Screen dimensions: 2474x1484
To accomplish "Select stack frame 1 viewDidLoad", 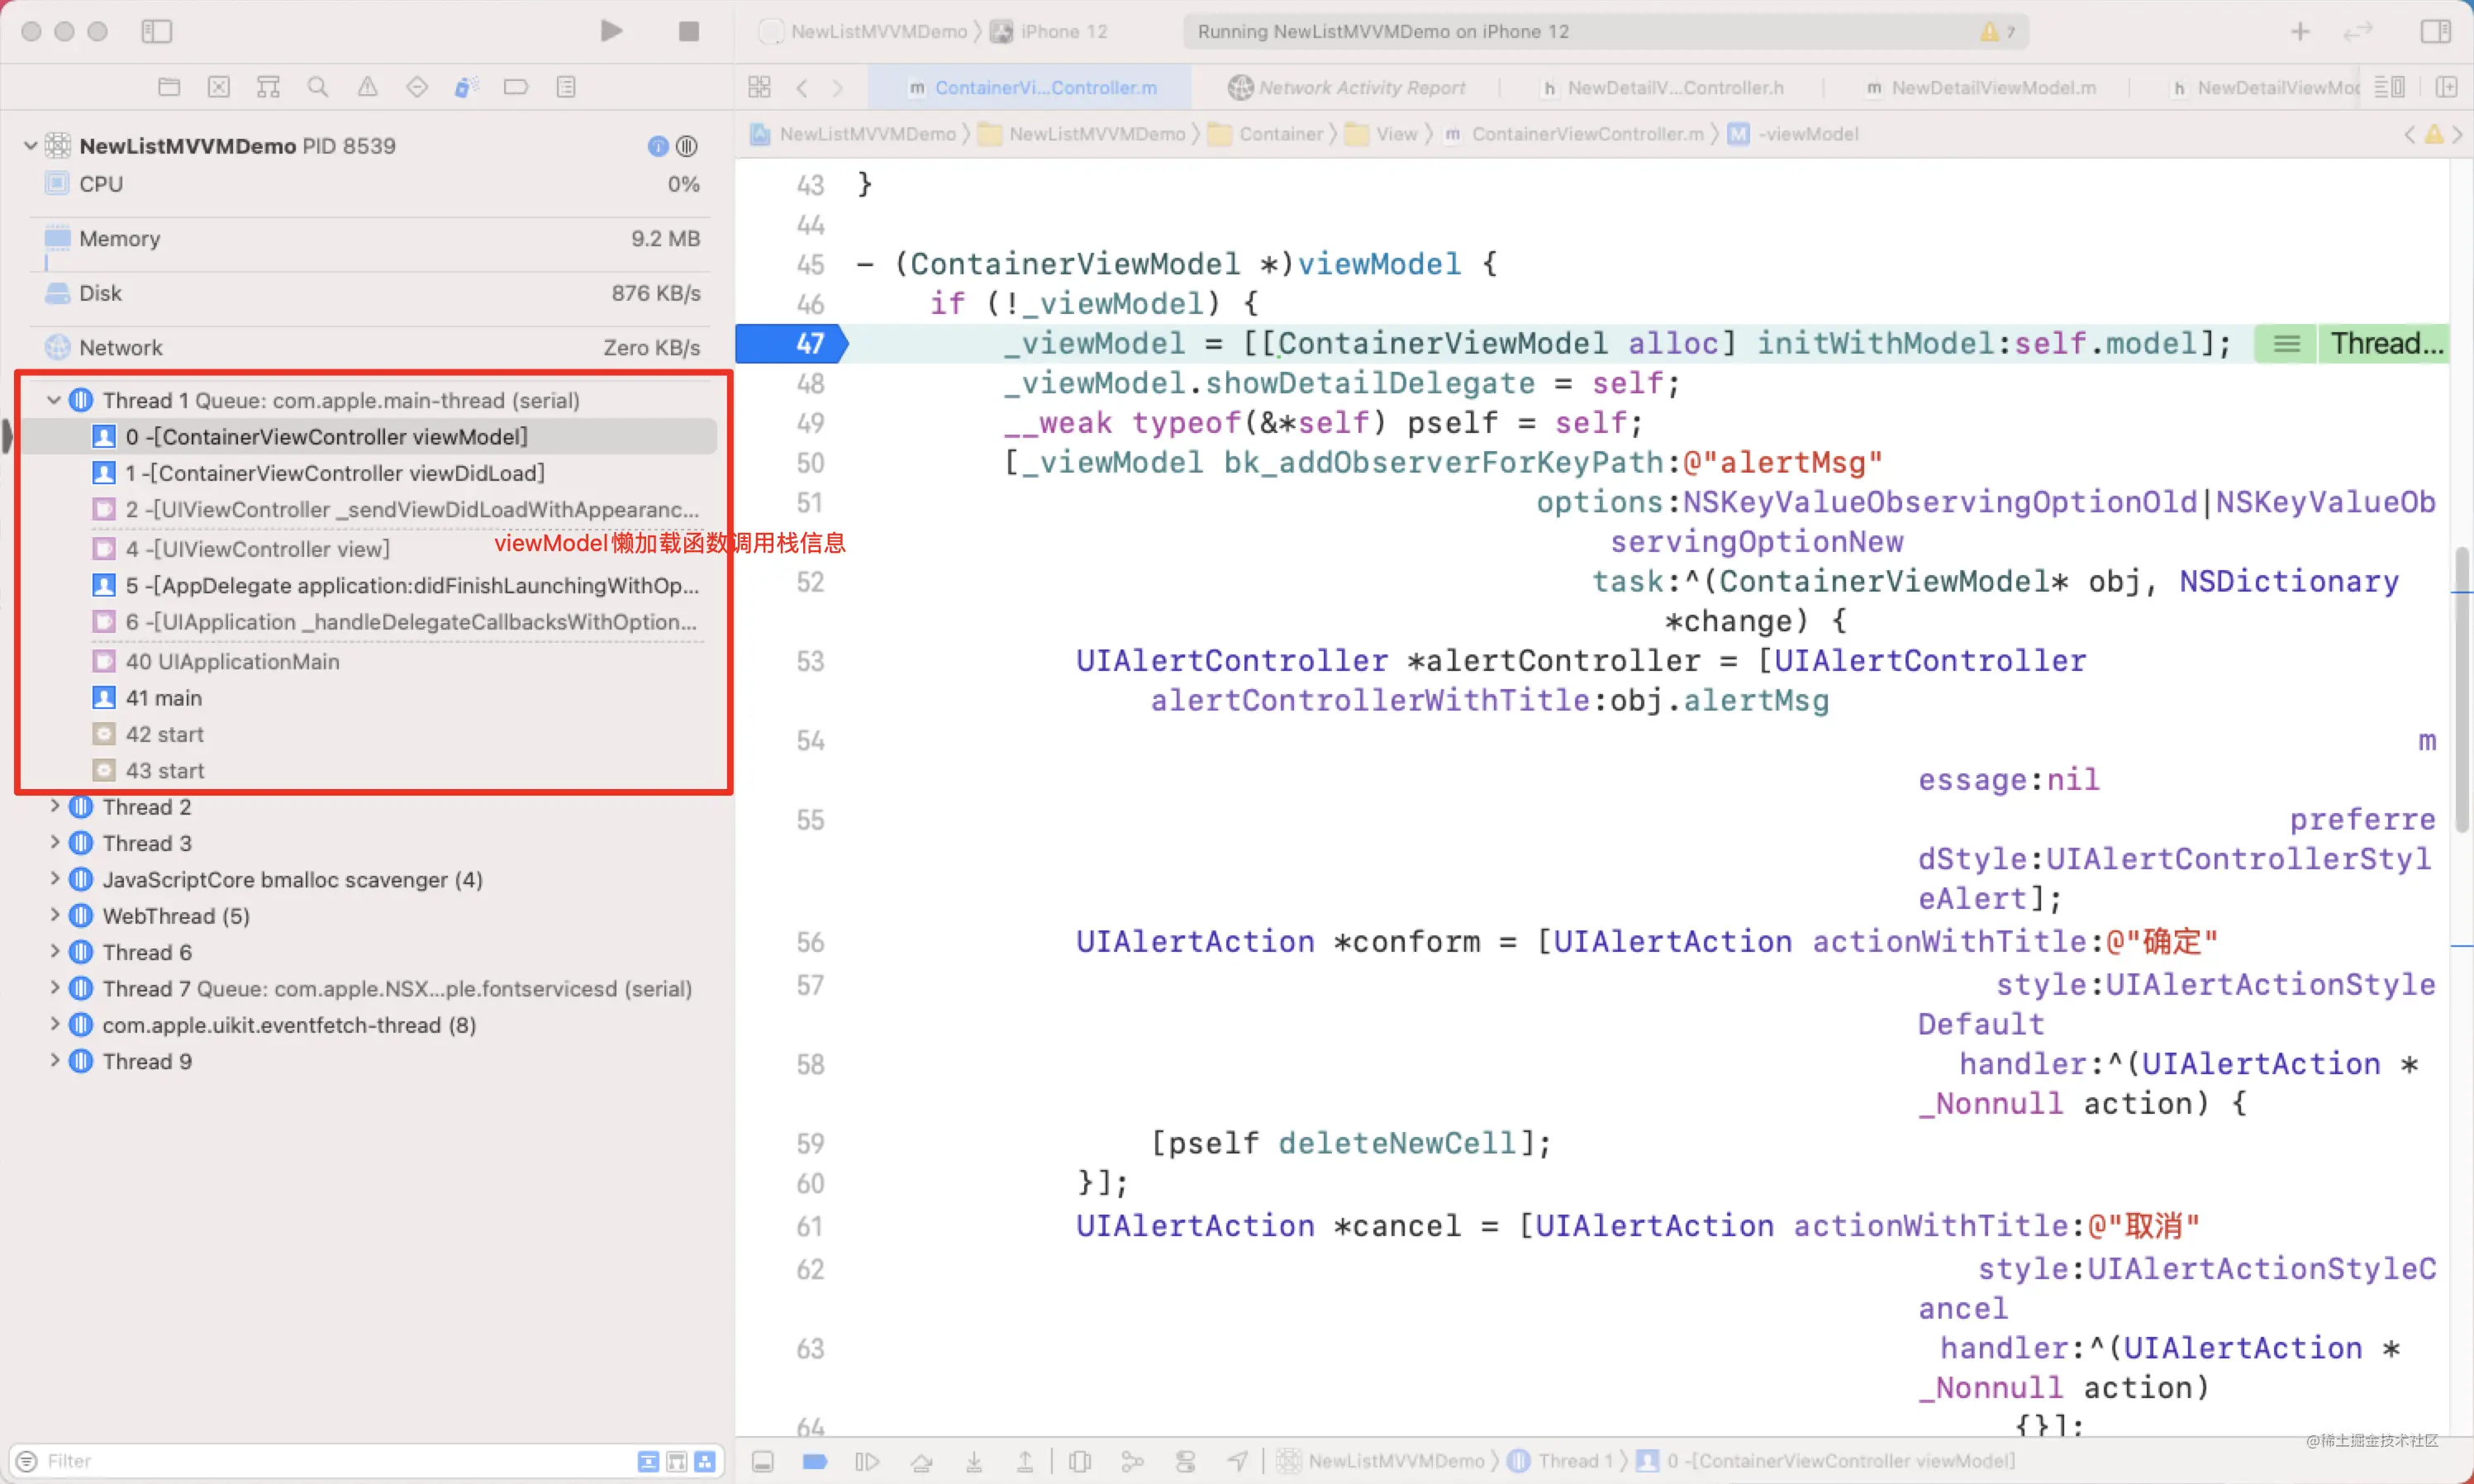I will 335,472.
